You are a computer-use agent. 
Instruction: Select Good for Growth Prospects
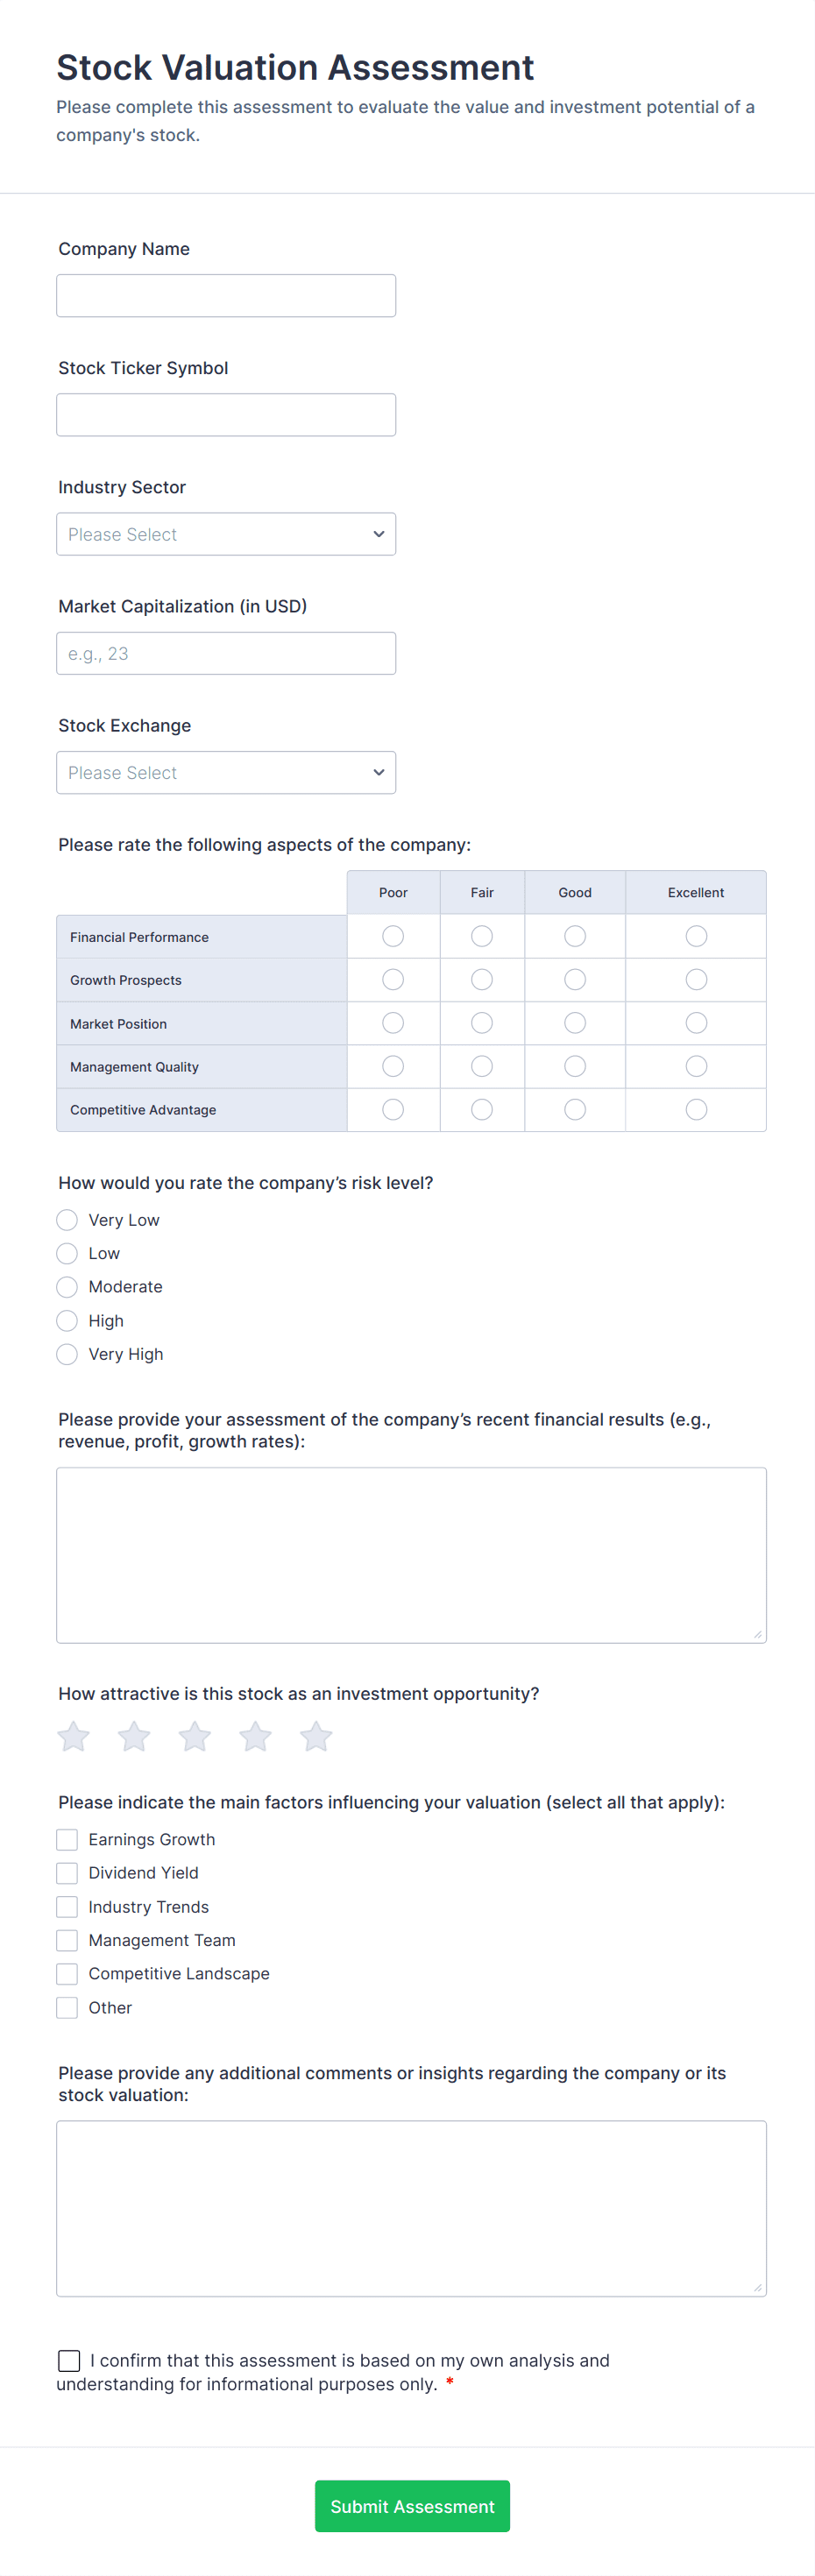(574, 979)
